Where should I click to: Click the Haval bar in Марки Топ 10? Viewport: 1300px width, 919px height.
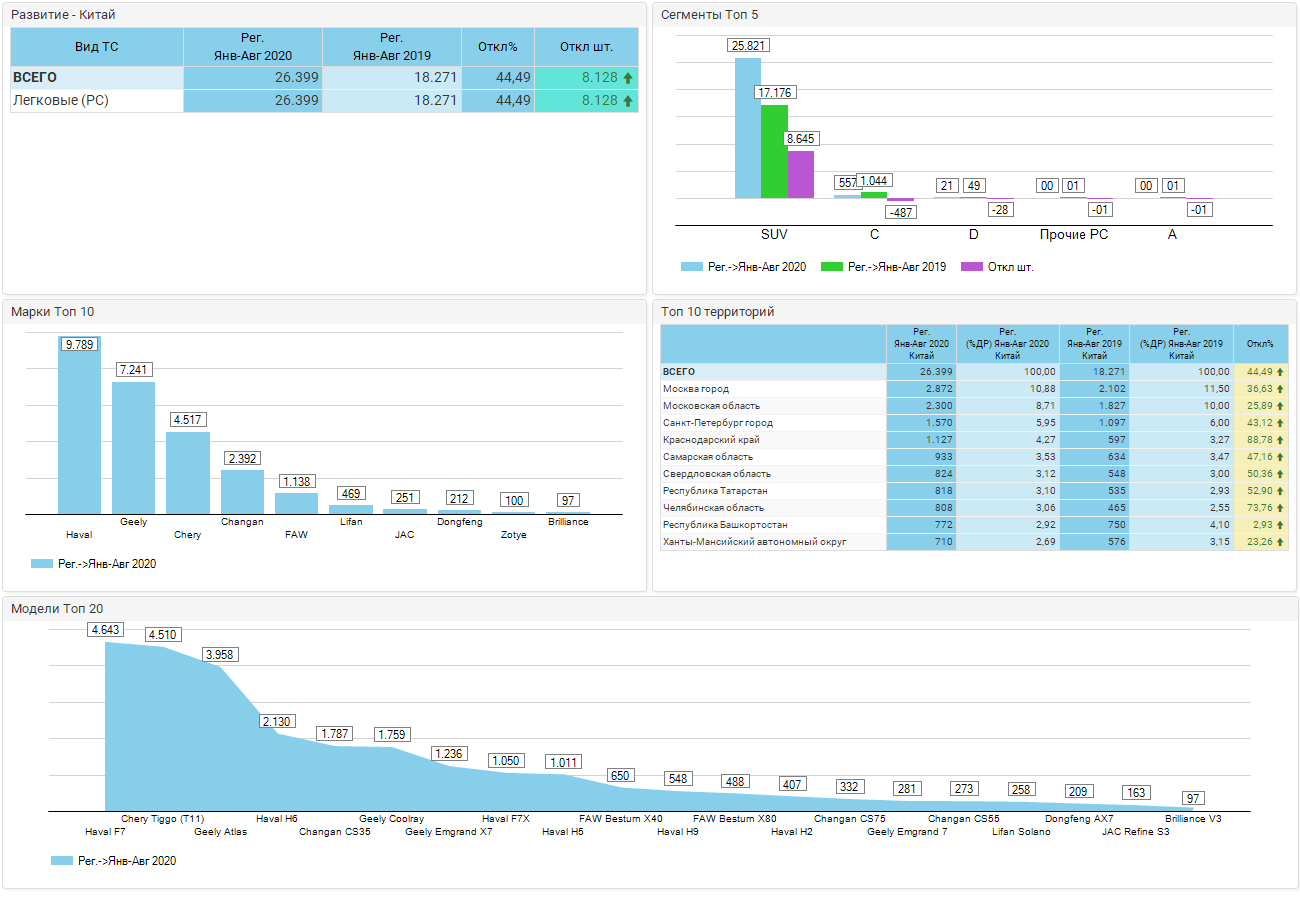79,426
